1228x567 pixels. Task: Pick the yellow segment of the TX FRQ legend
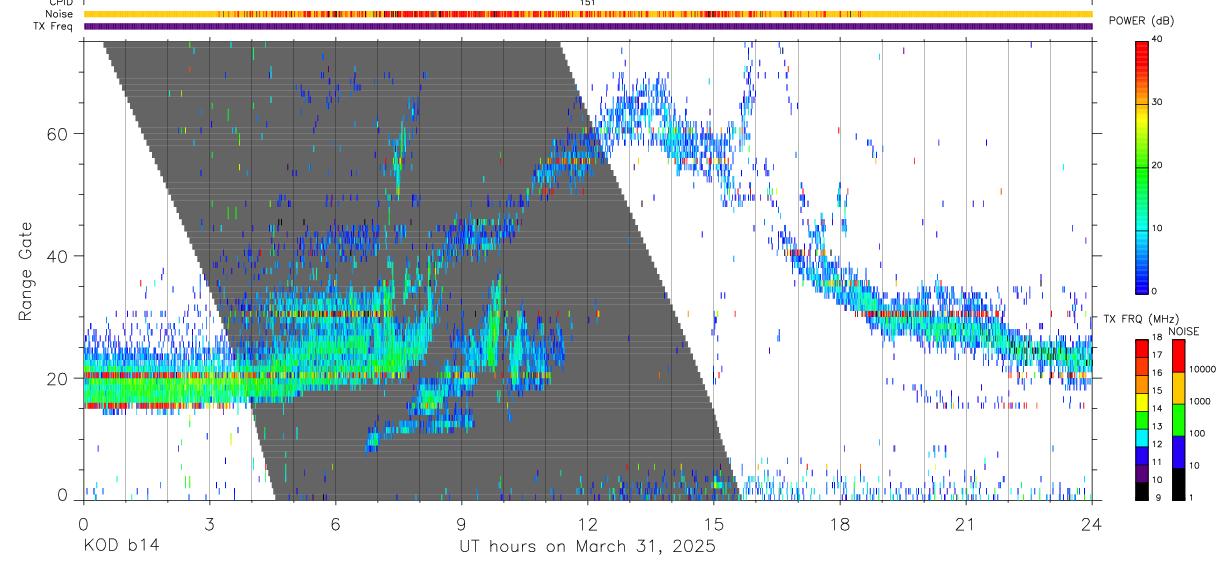click(x=1143, y=401)
